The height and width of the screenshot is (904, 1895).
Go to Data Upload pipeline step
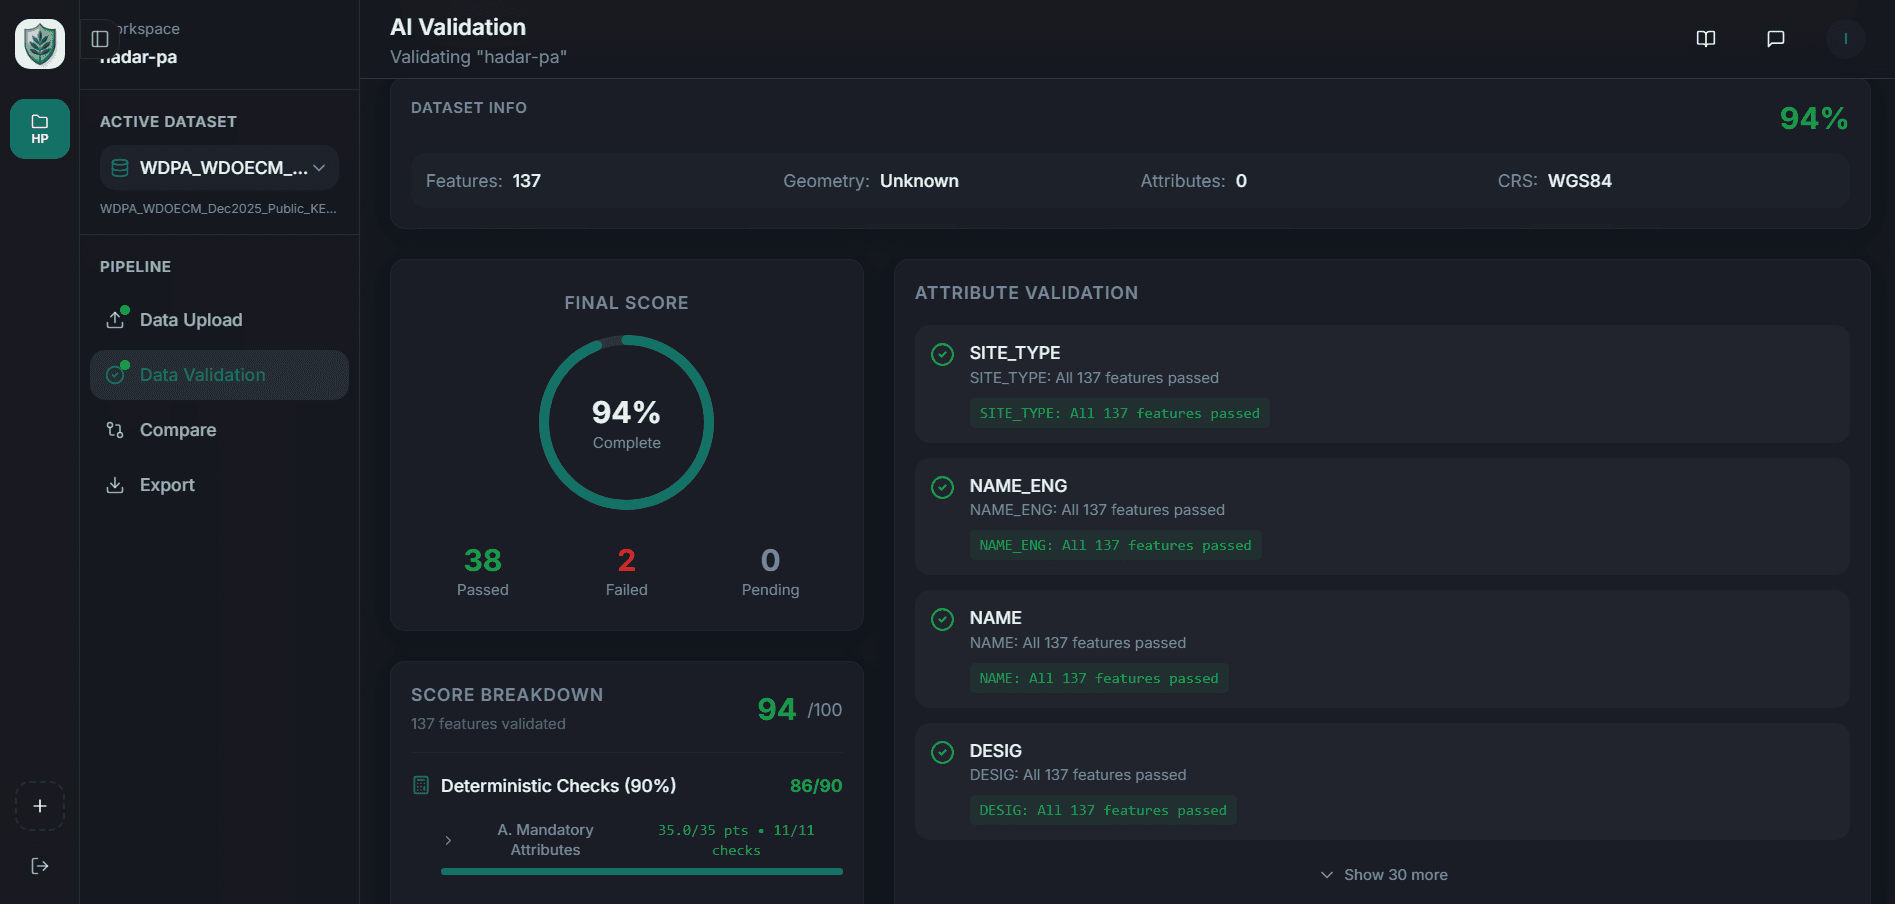coord(219,320)
